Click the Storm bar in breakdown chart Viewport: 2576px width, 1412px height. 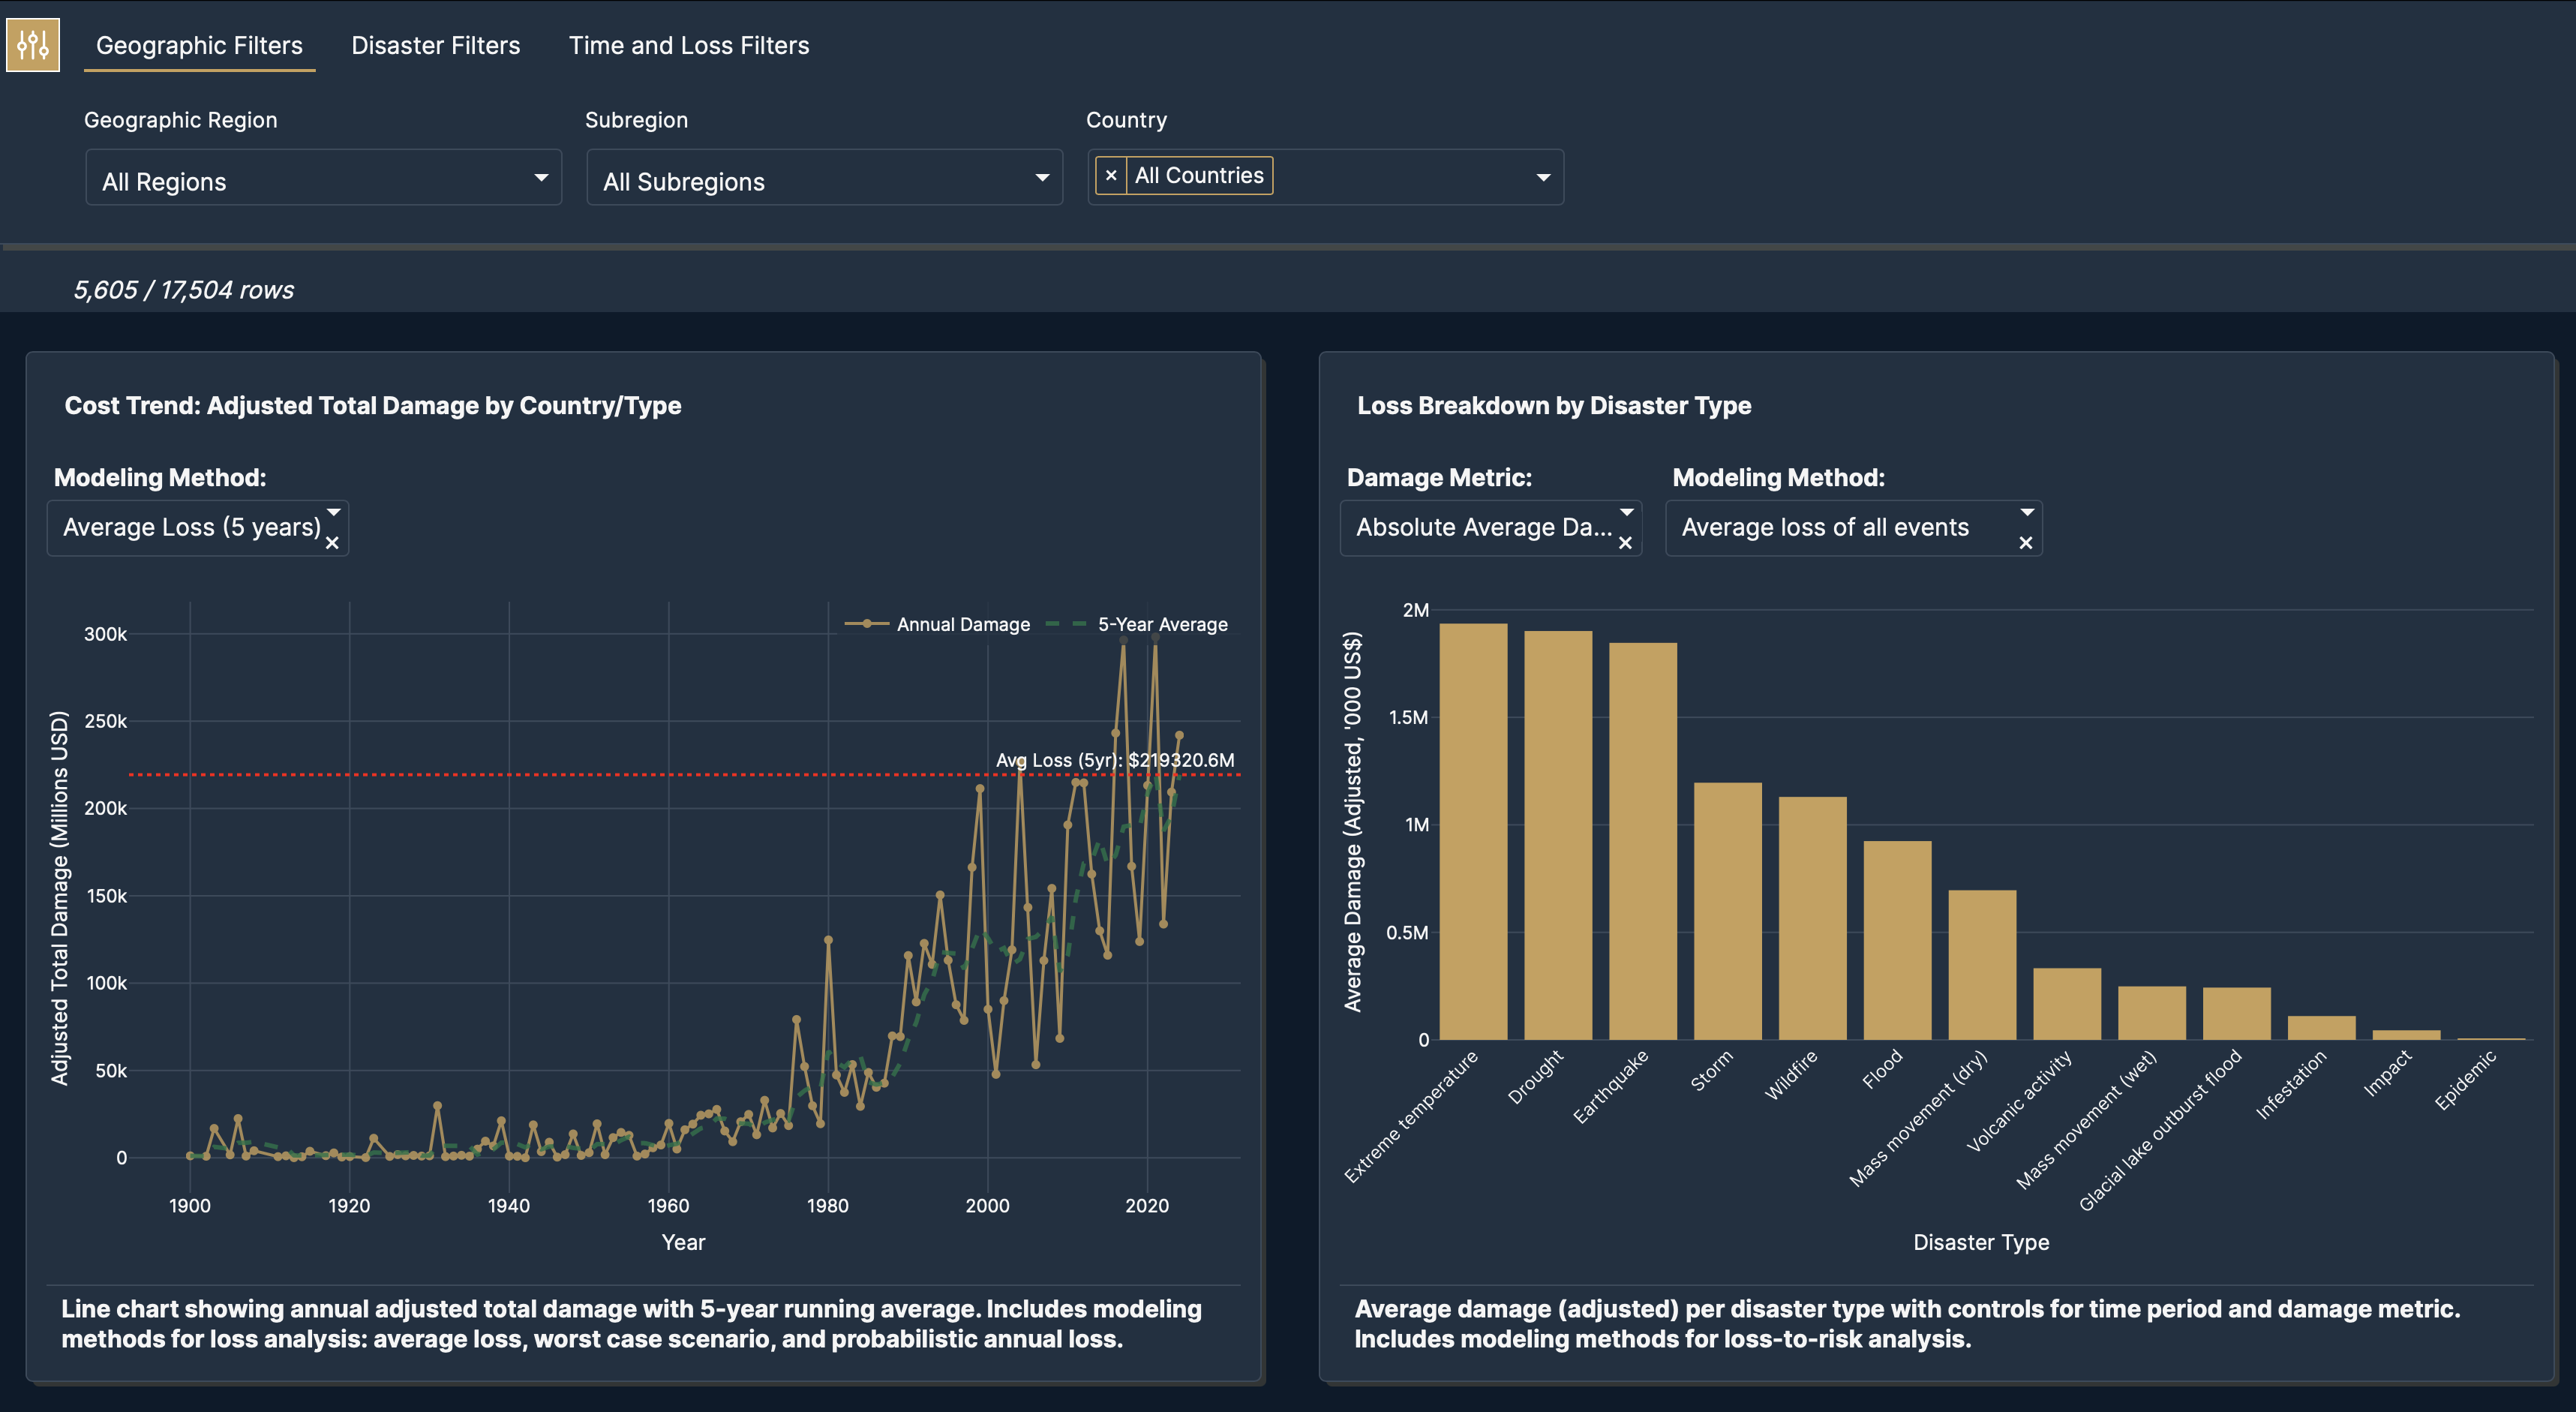pos(1727,911)
